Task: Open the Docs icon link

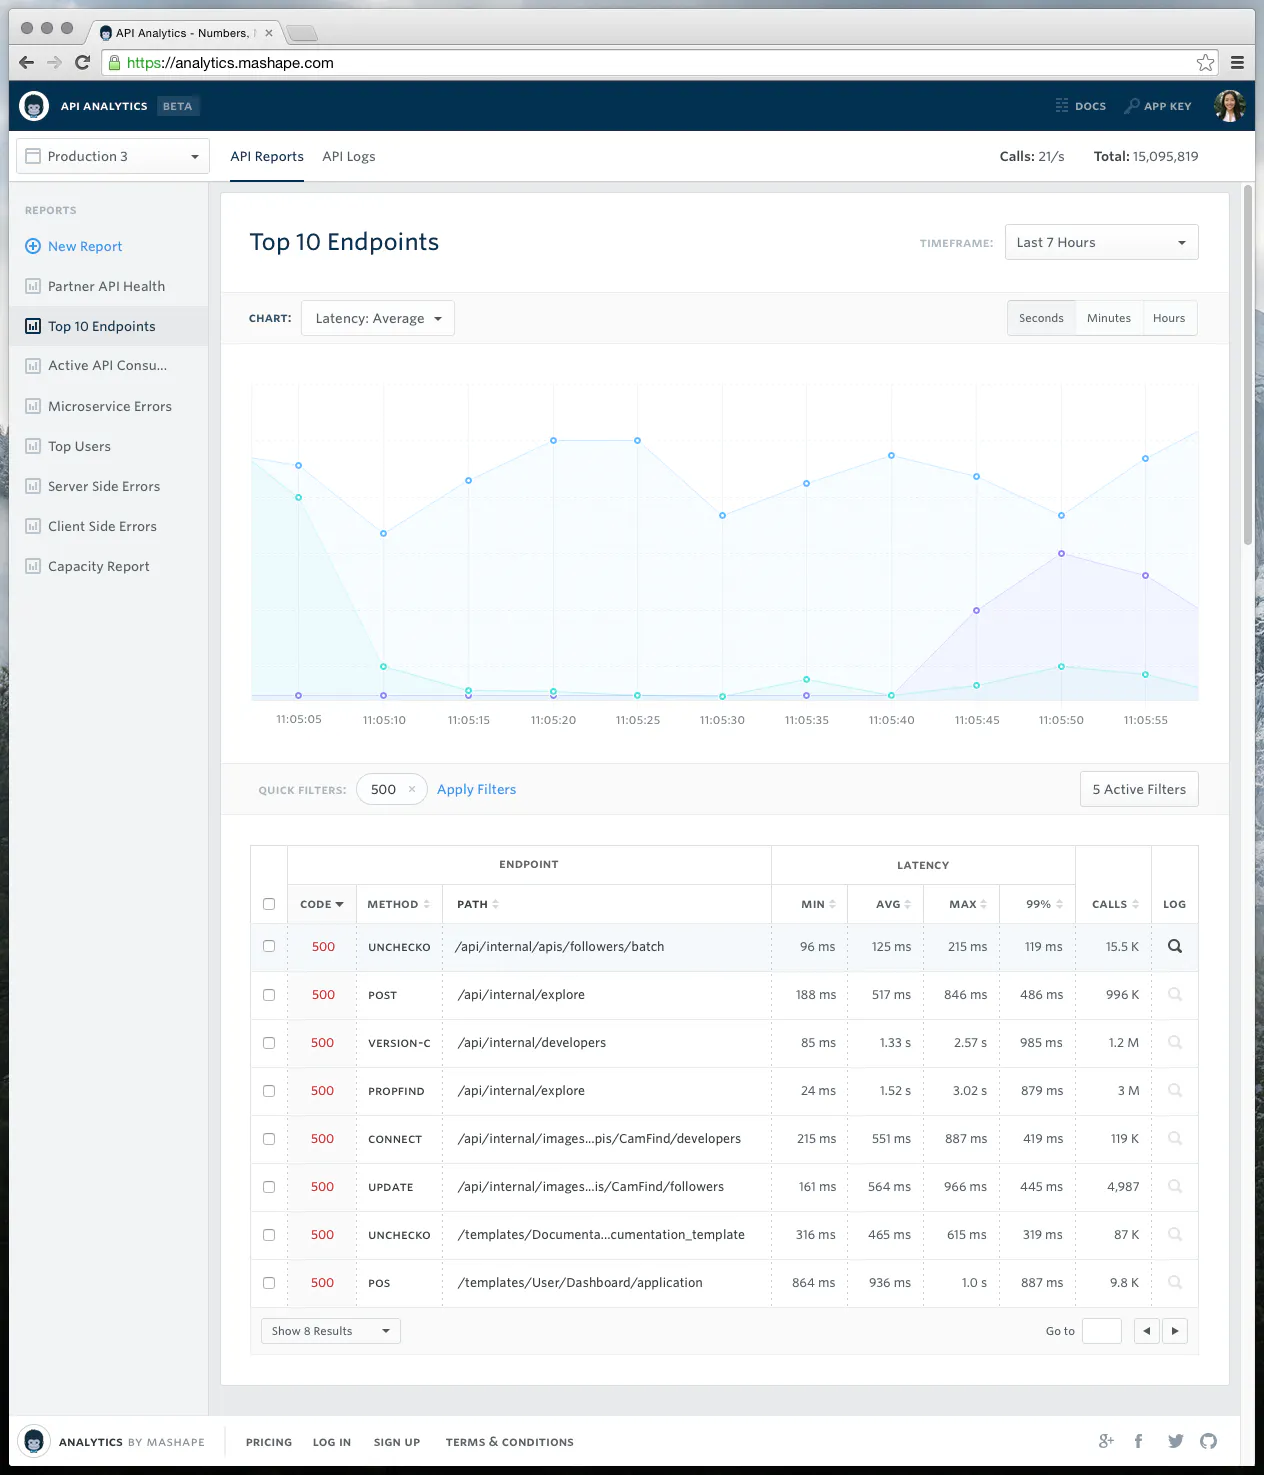Action: coord(1081,106)
